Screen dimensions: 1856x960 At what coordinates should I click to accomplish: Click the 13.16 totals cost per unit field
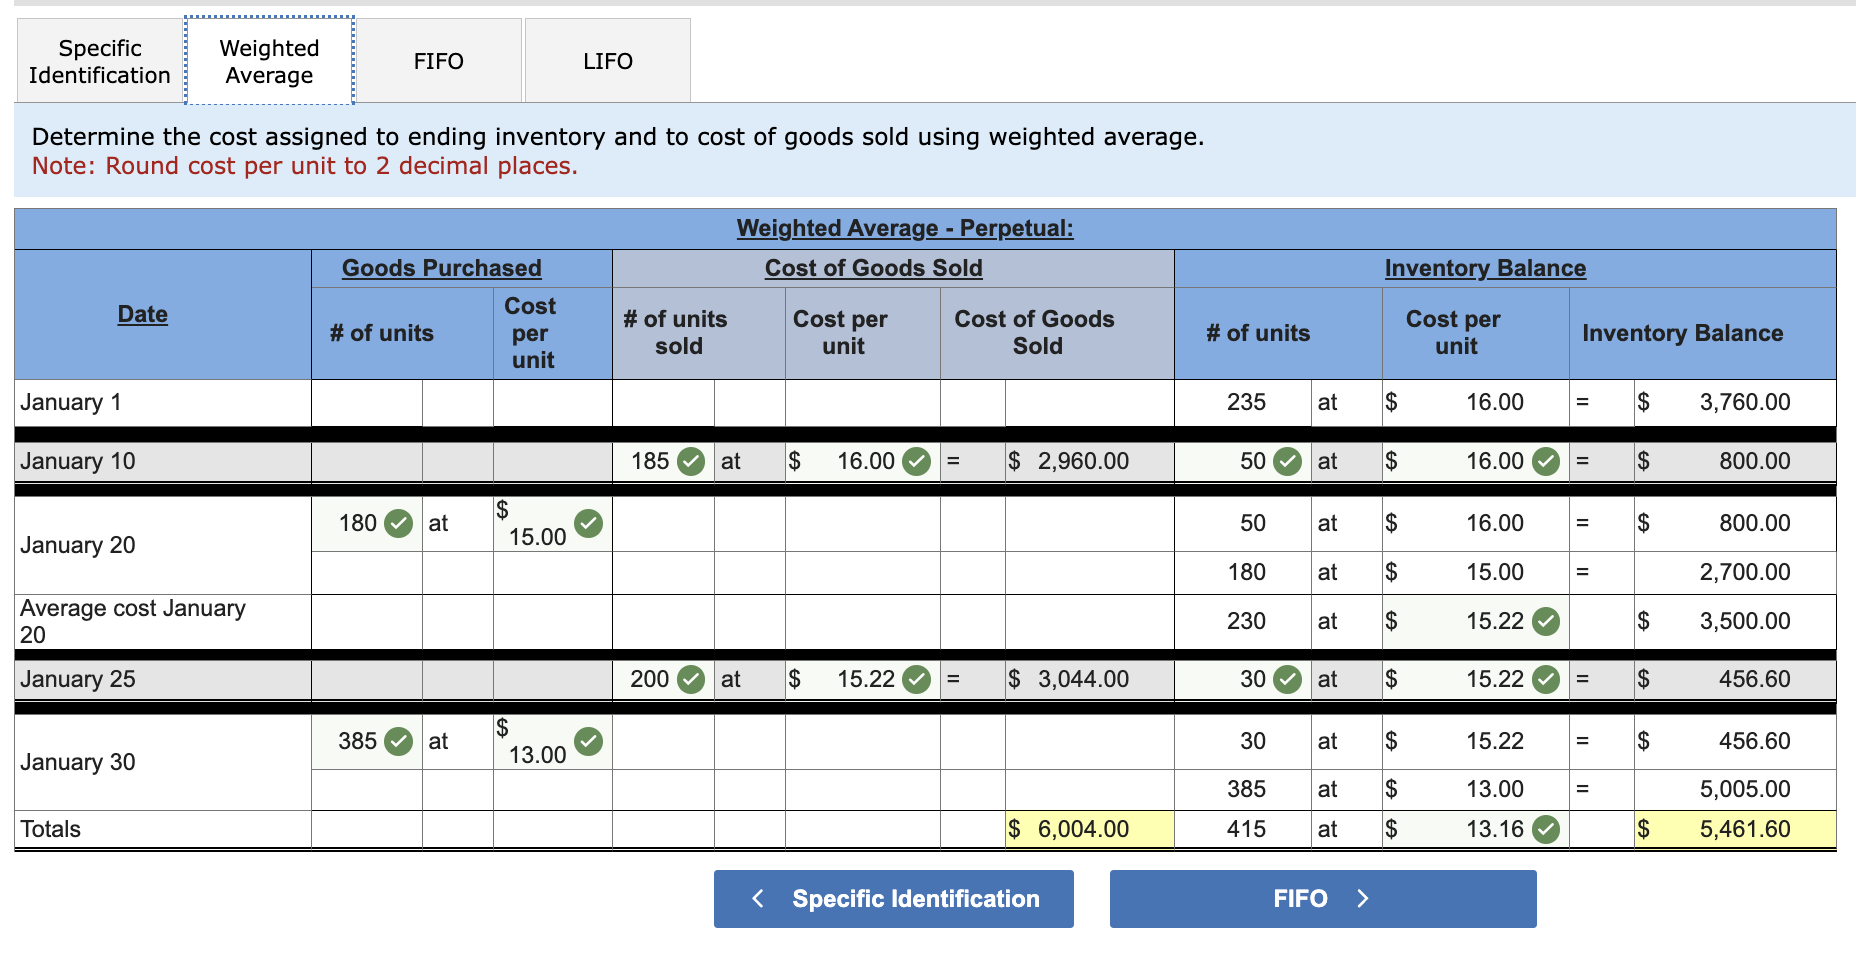[x=1476, y=829]
